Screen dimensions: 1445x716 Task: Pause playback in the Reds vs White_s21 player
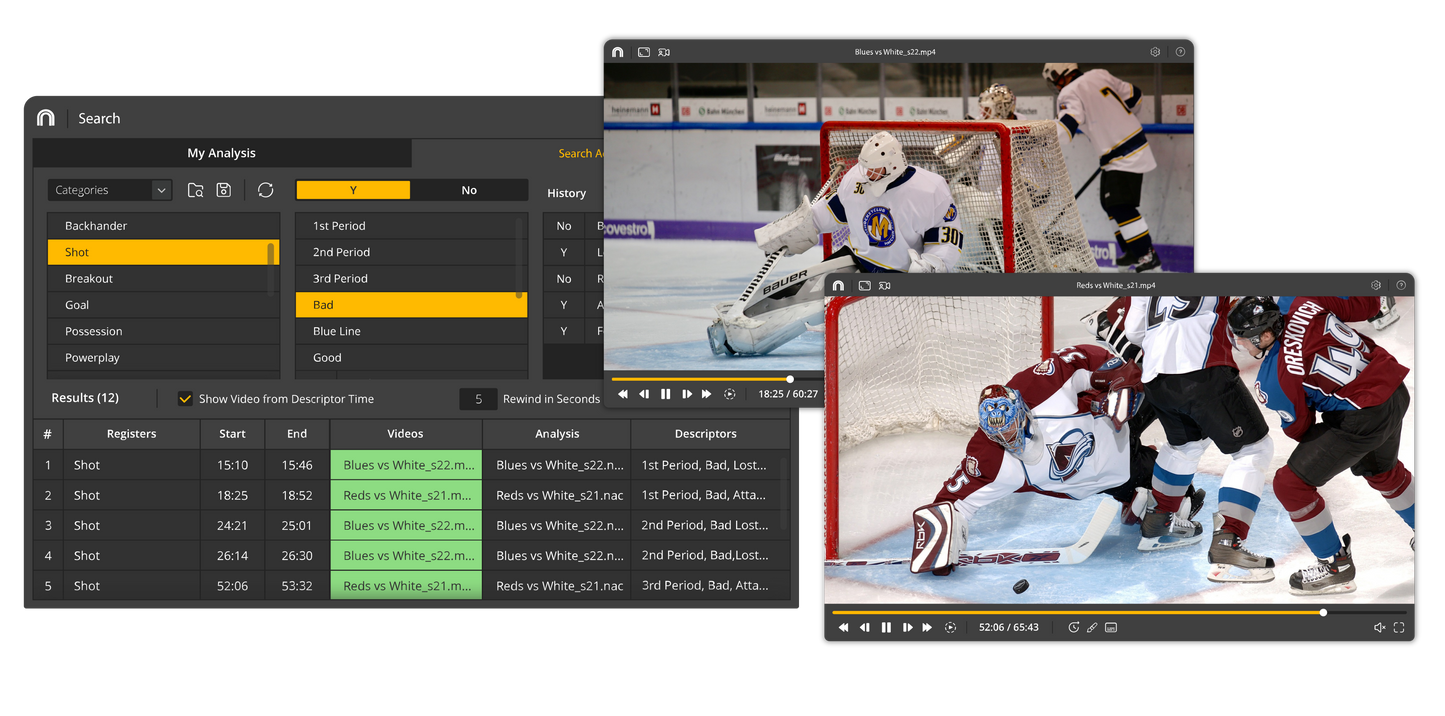tap(886, 627)
